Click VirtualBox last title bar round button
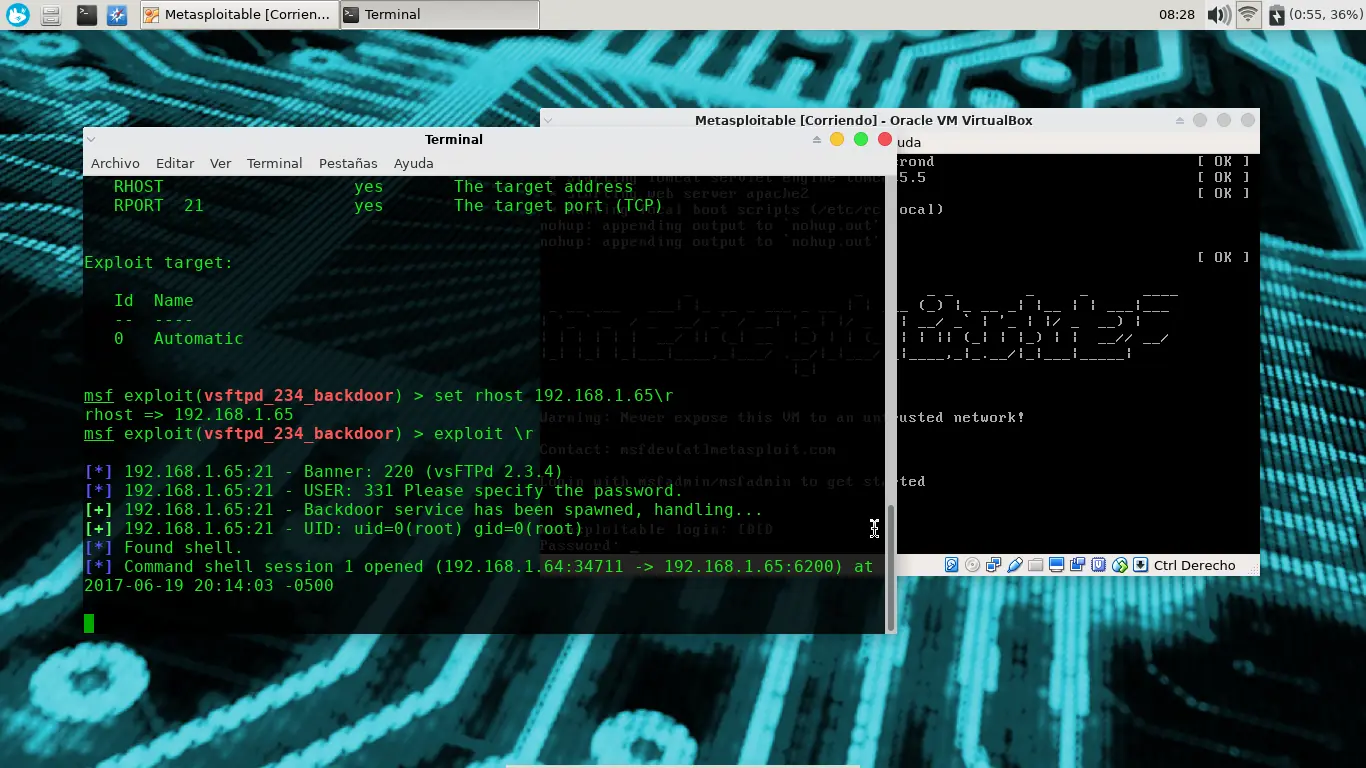Viewport: 1366px width, 768px height. (x=1247, y=120)
